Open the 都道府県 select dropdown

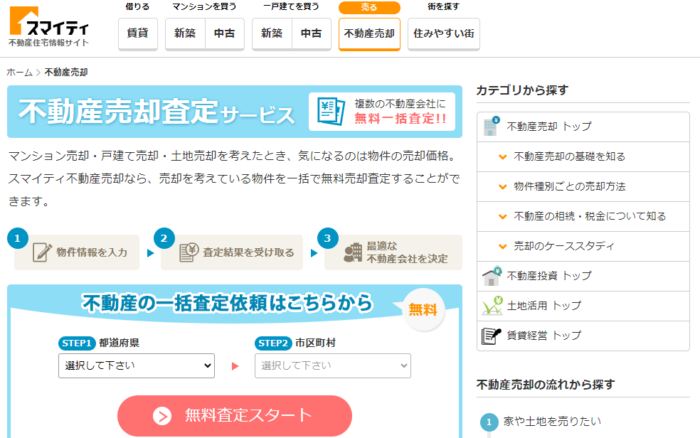click(136, 366)
